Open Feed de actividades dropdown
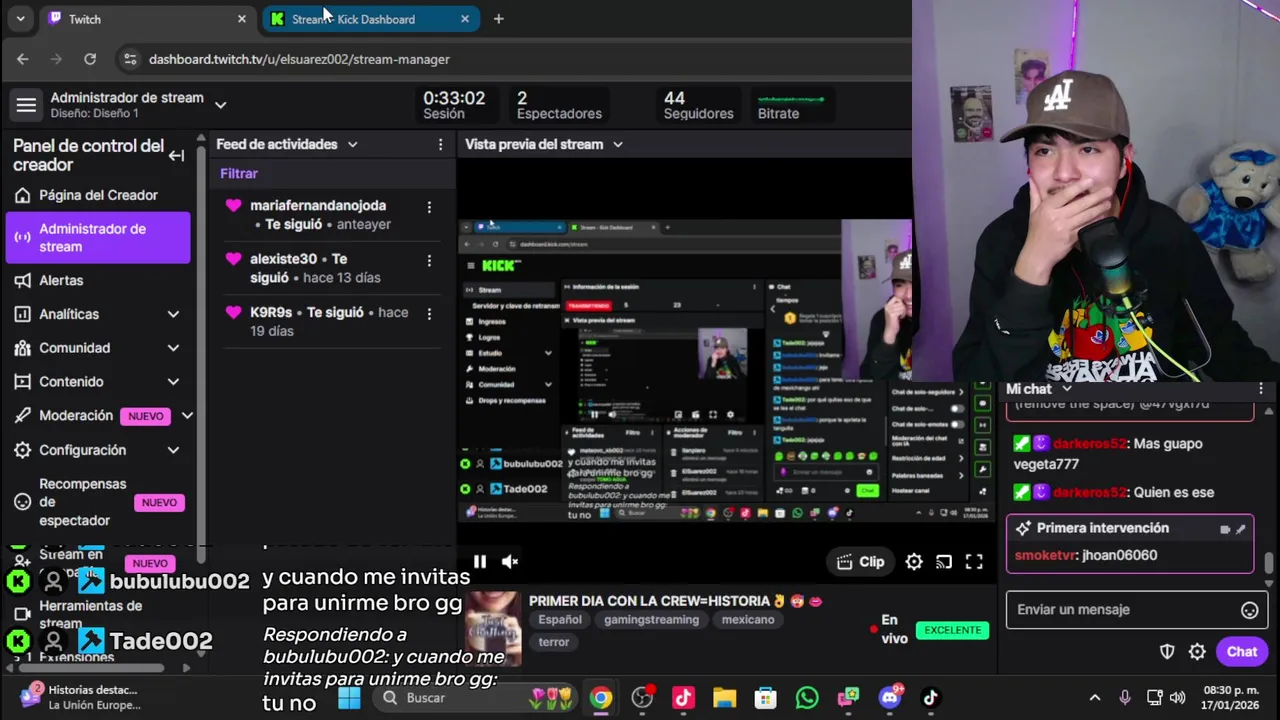This screenshot has height=720, width=1280. 352,144
